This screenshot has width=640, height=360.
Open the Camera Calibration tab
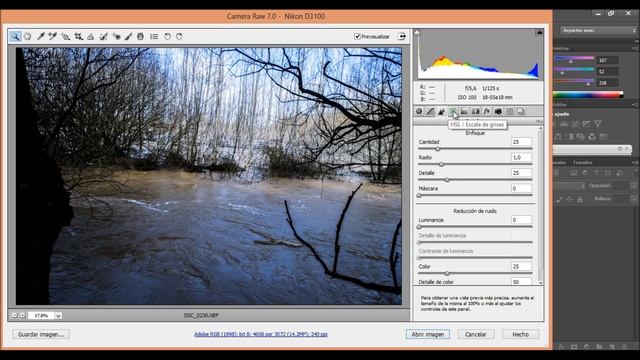[498, 111]
